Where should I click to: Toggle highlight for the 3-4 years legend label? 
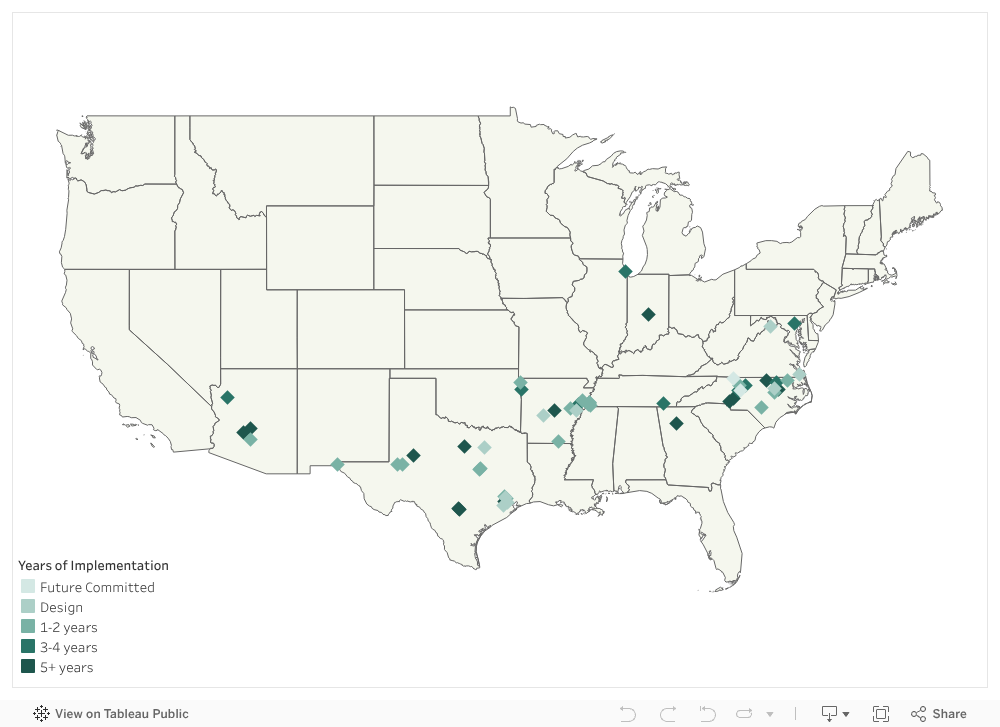68,647
